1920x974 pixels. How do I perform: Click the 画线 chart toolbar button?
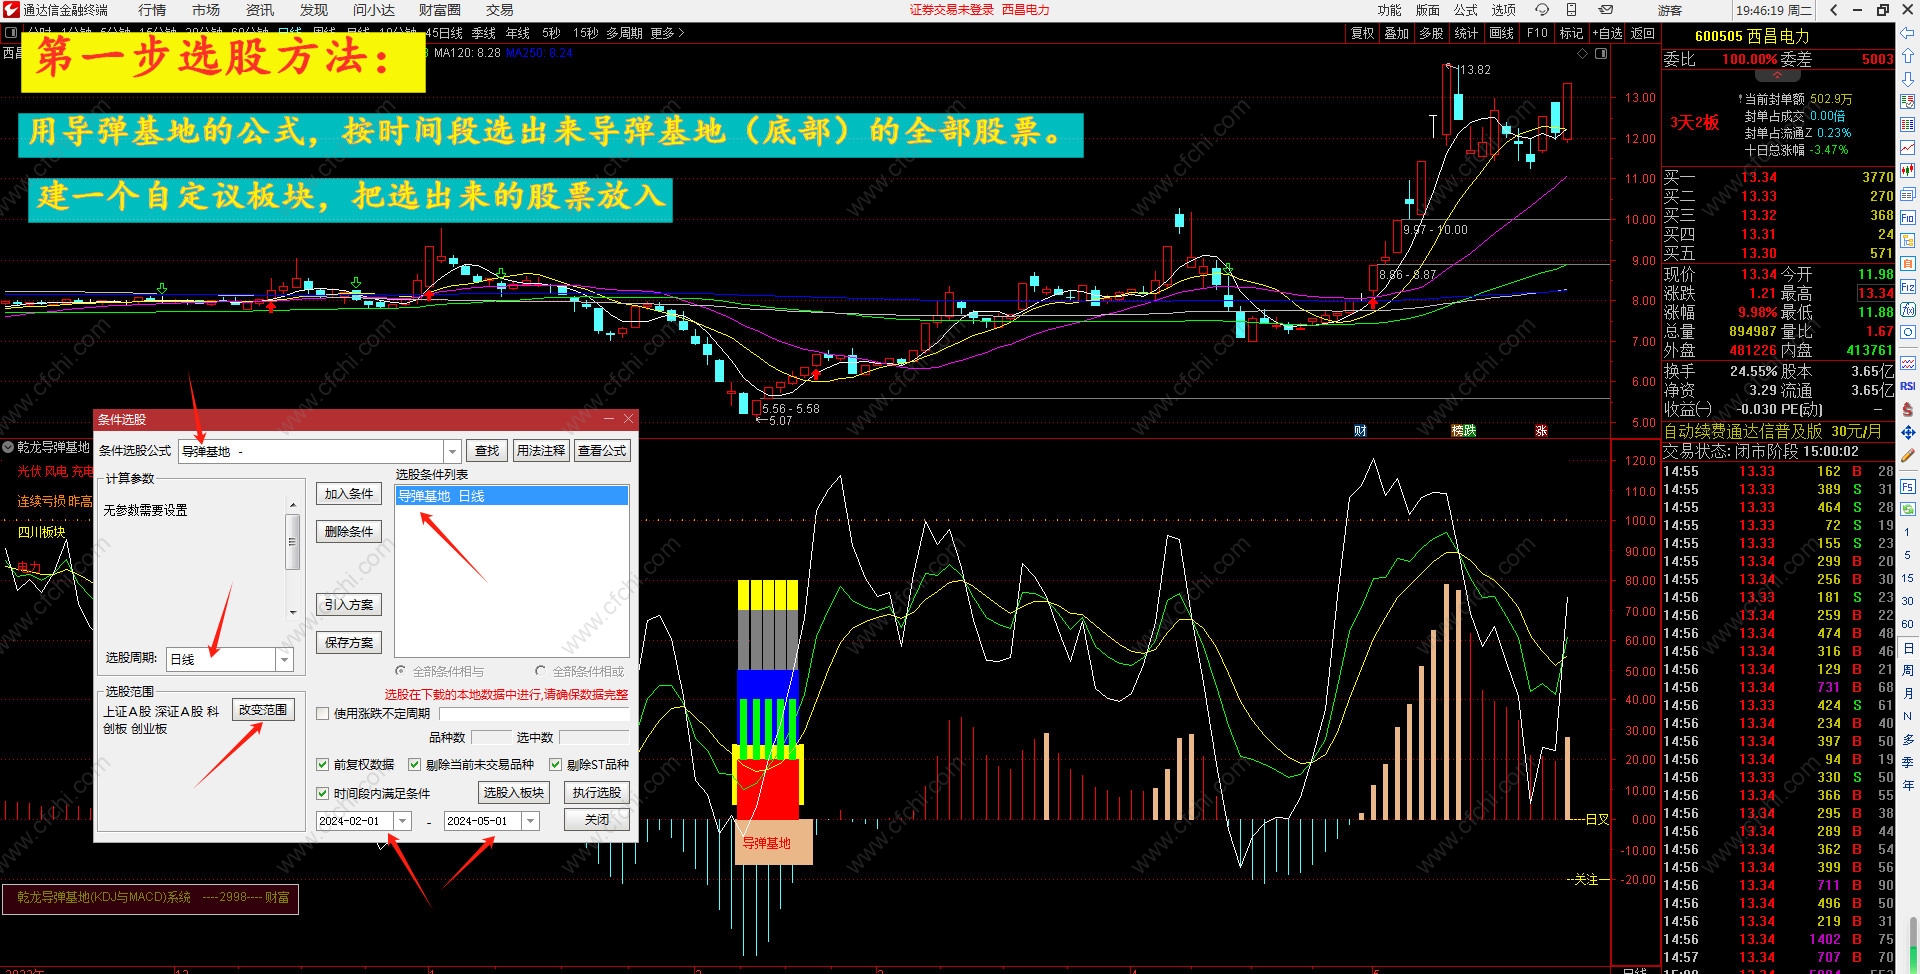coord(1502,33)
